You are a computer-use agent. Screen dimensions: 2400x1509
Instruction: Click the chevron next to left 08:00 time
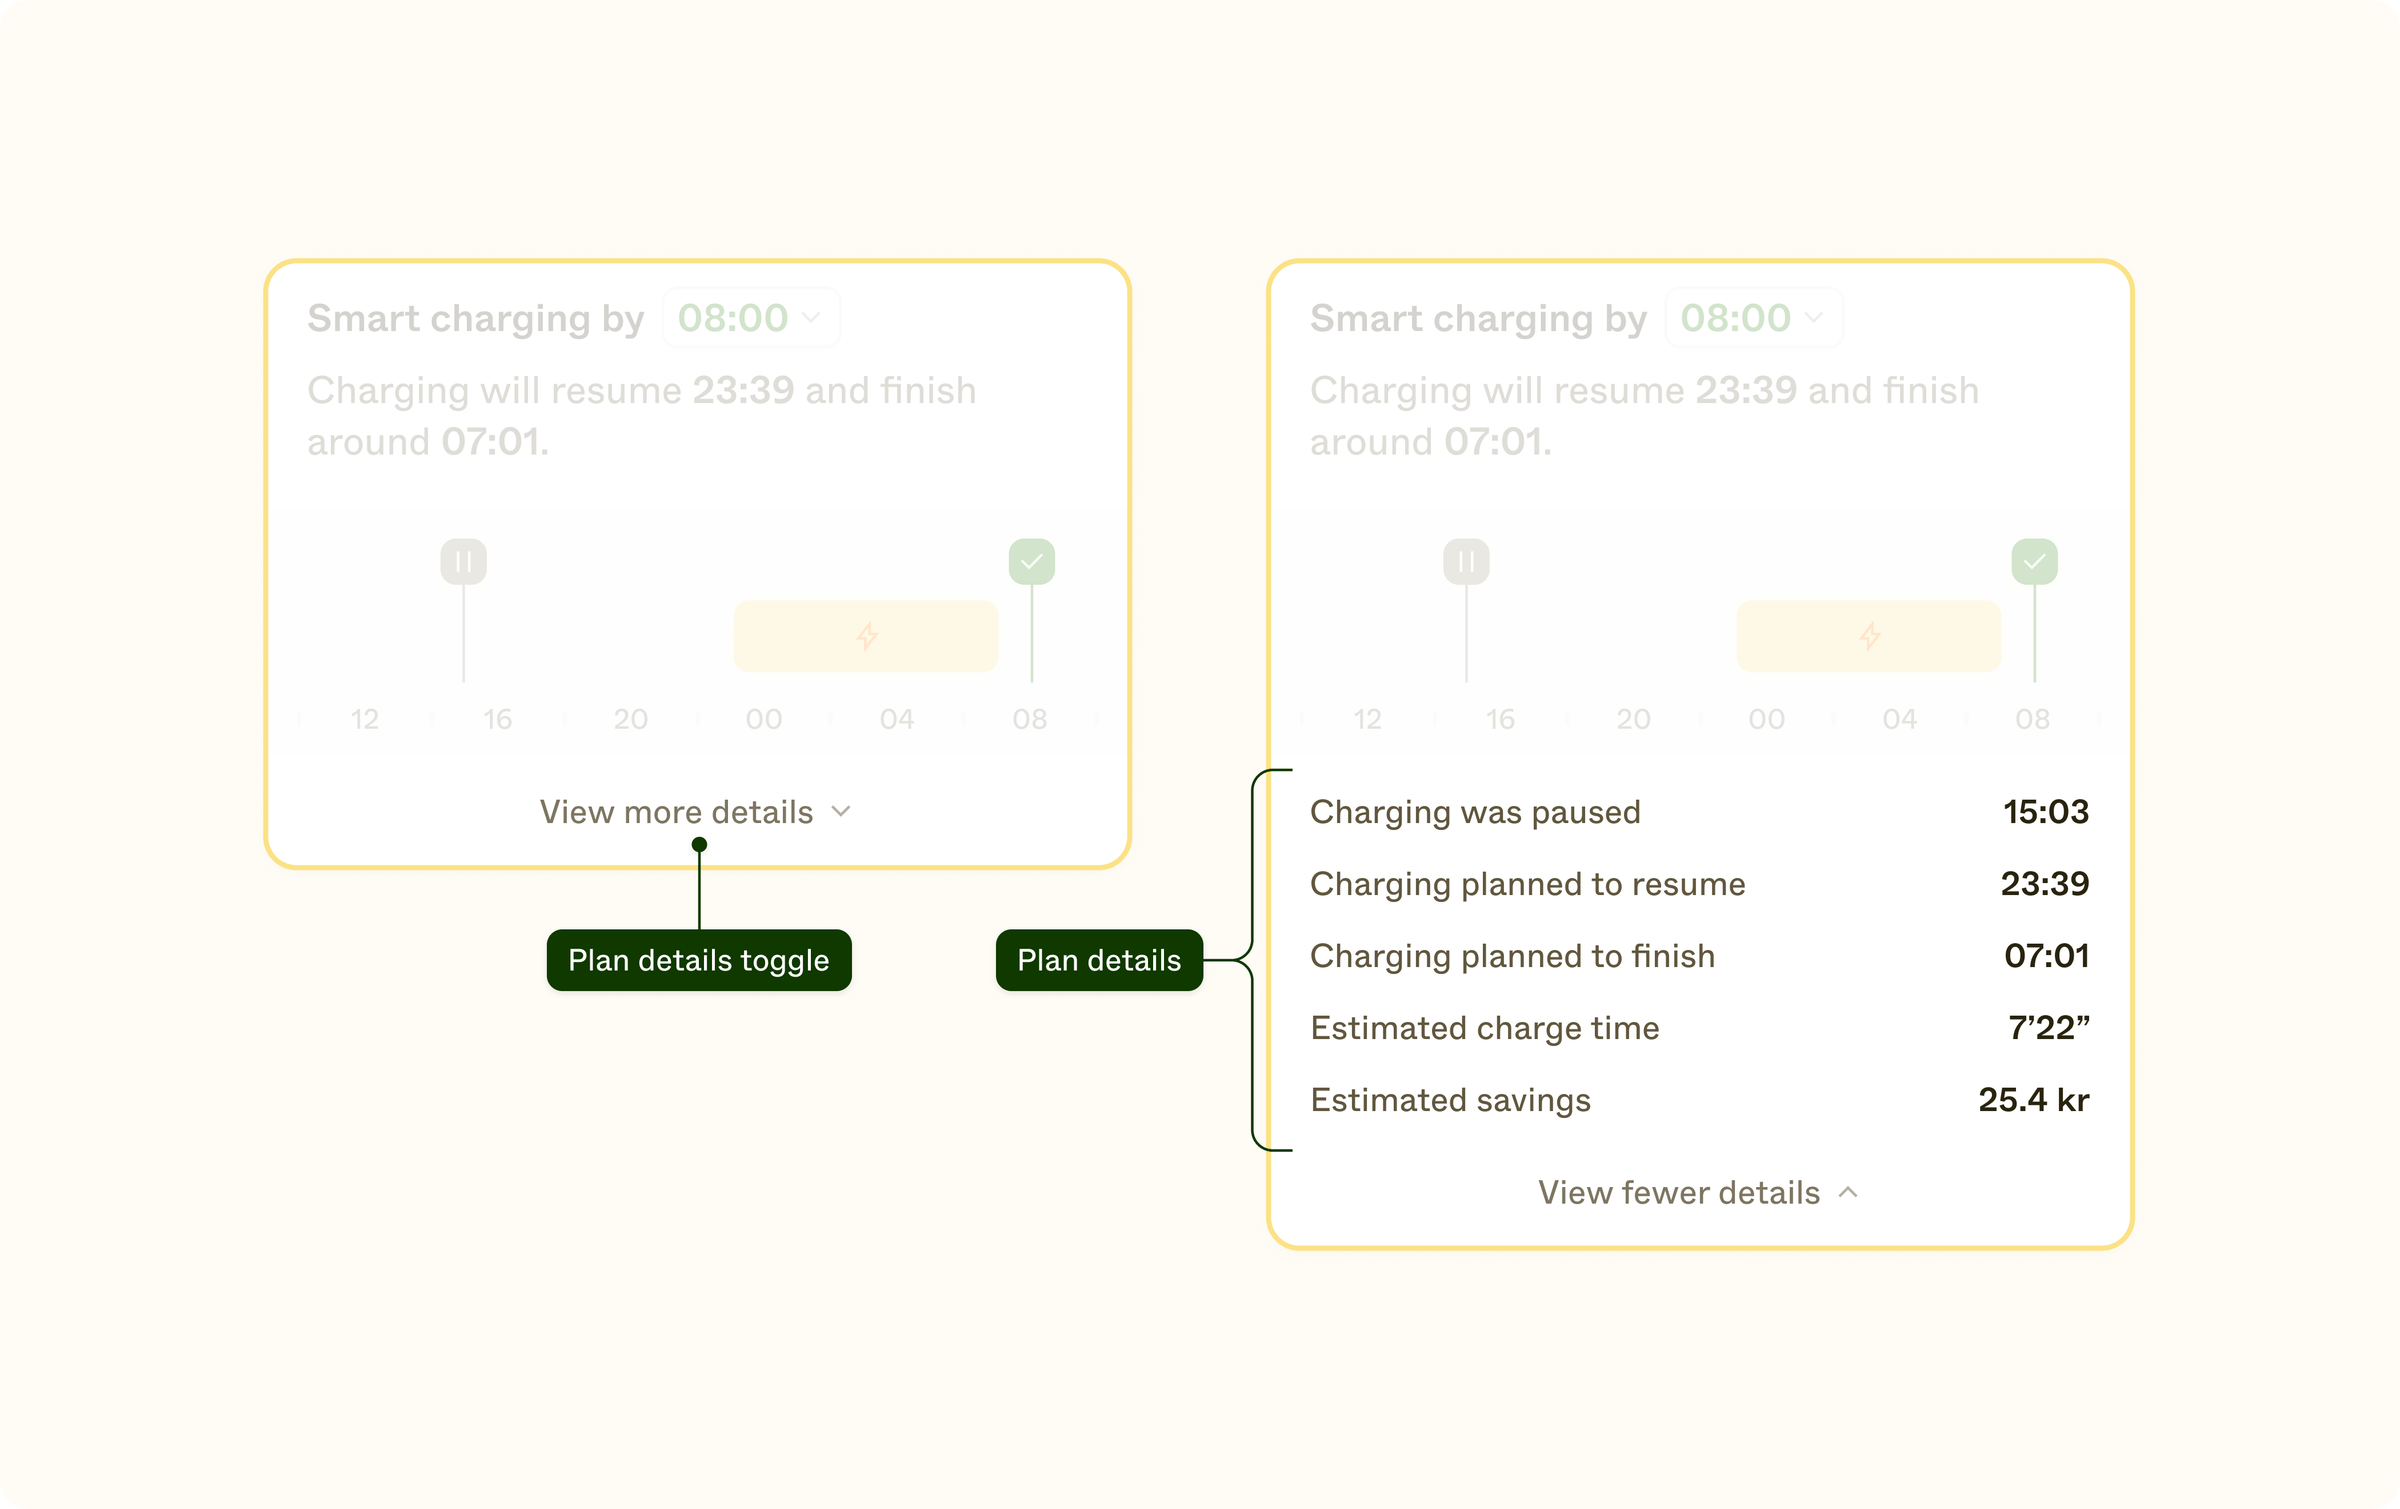tap(810, 317)
